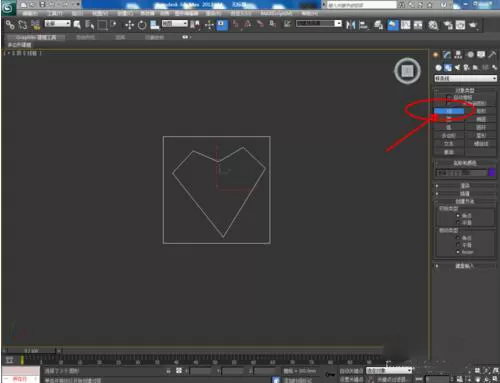The height and width of the screenshot is (383, 500).
Task: Click the Use Pivot Point Center icon
Action: (x=196, y=25)
